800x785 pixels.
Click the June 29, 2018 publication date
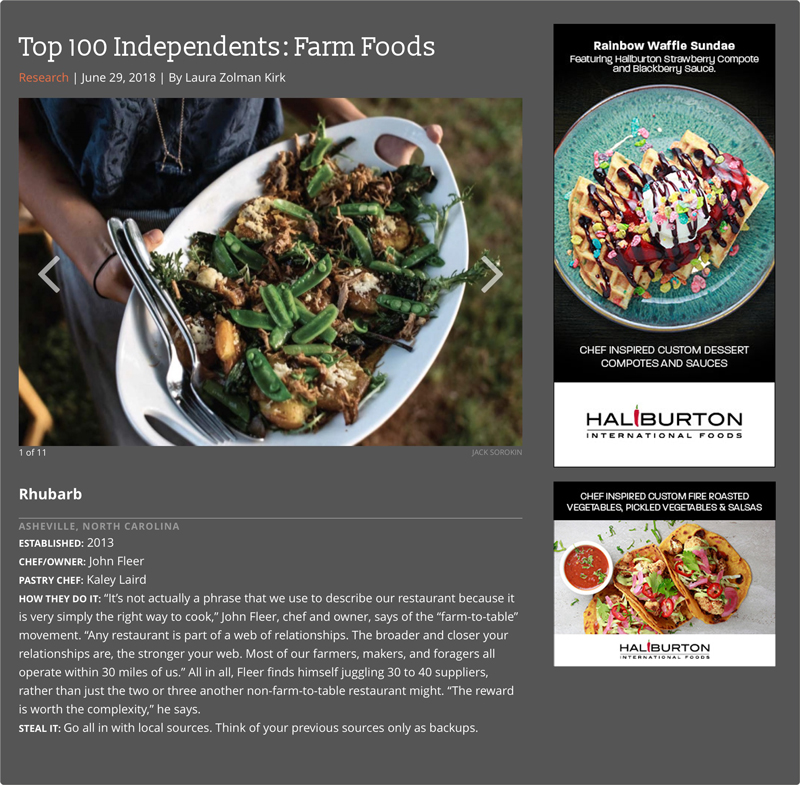(x=118, y=78)
